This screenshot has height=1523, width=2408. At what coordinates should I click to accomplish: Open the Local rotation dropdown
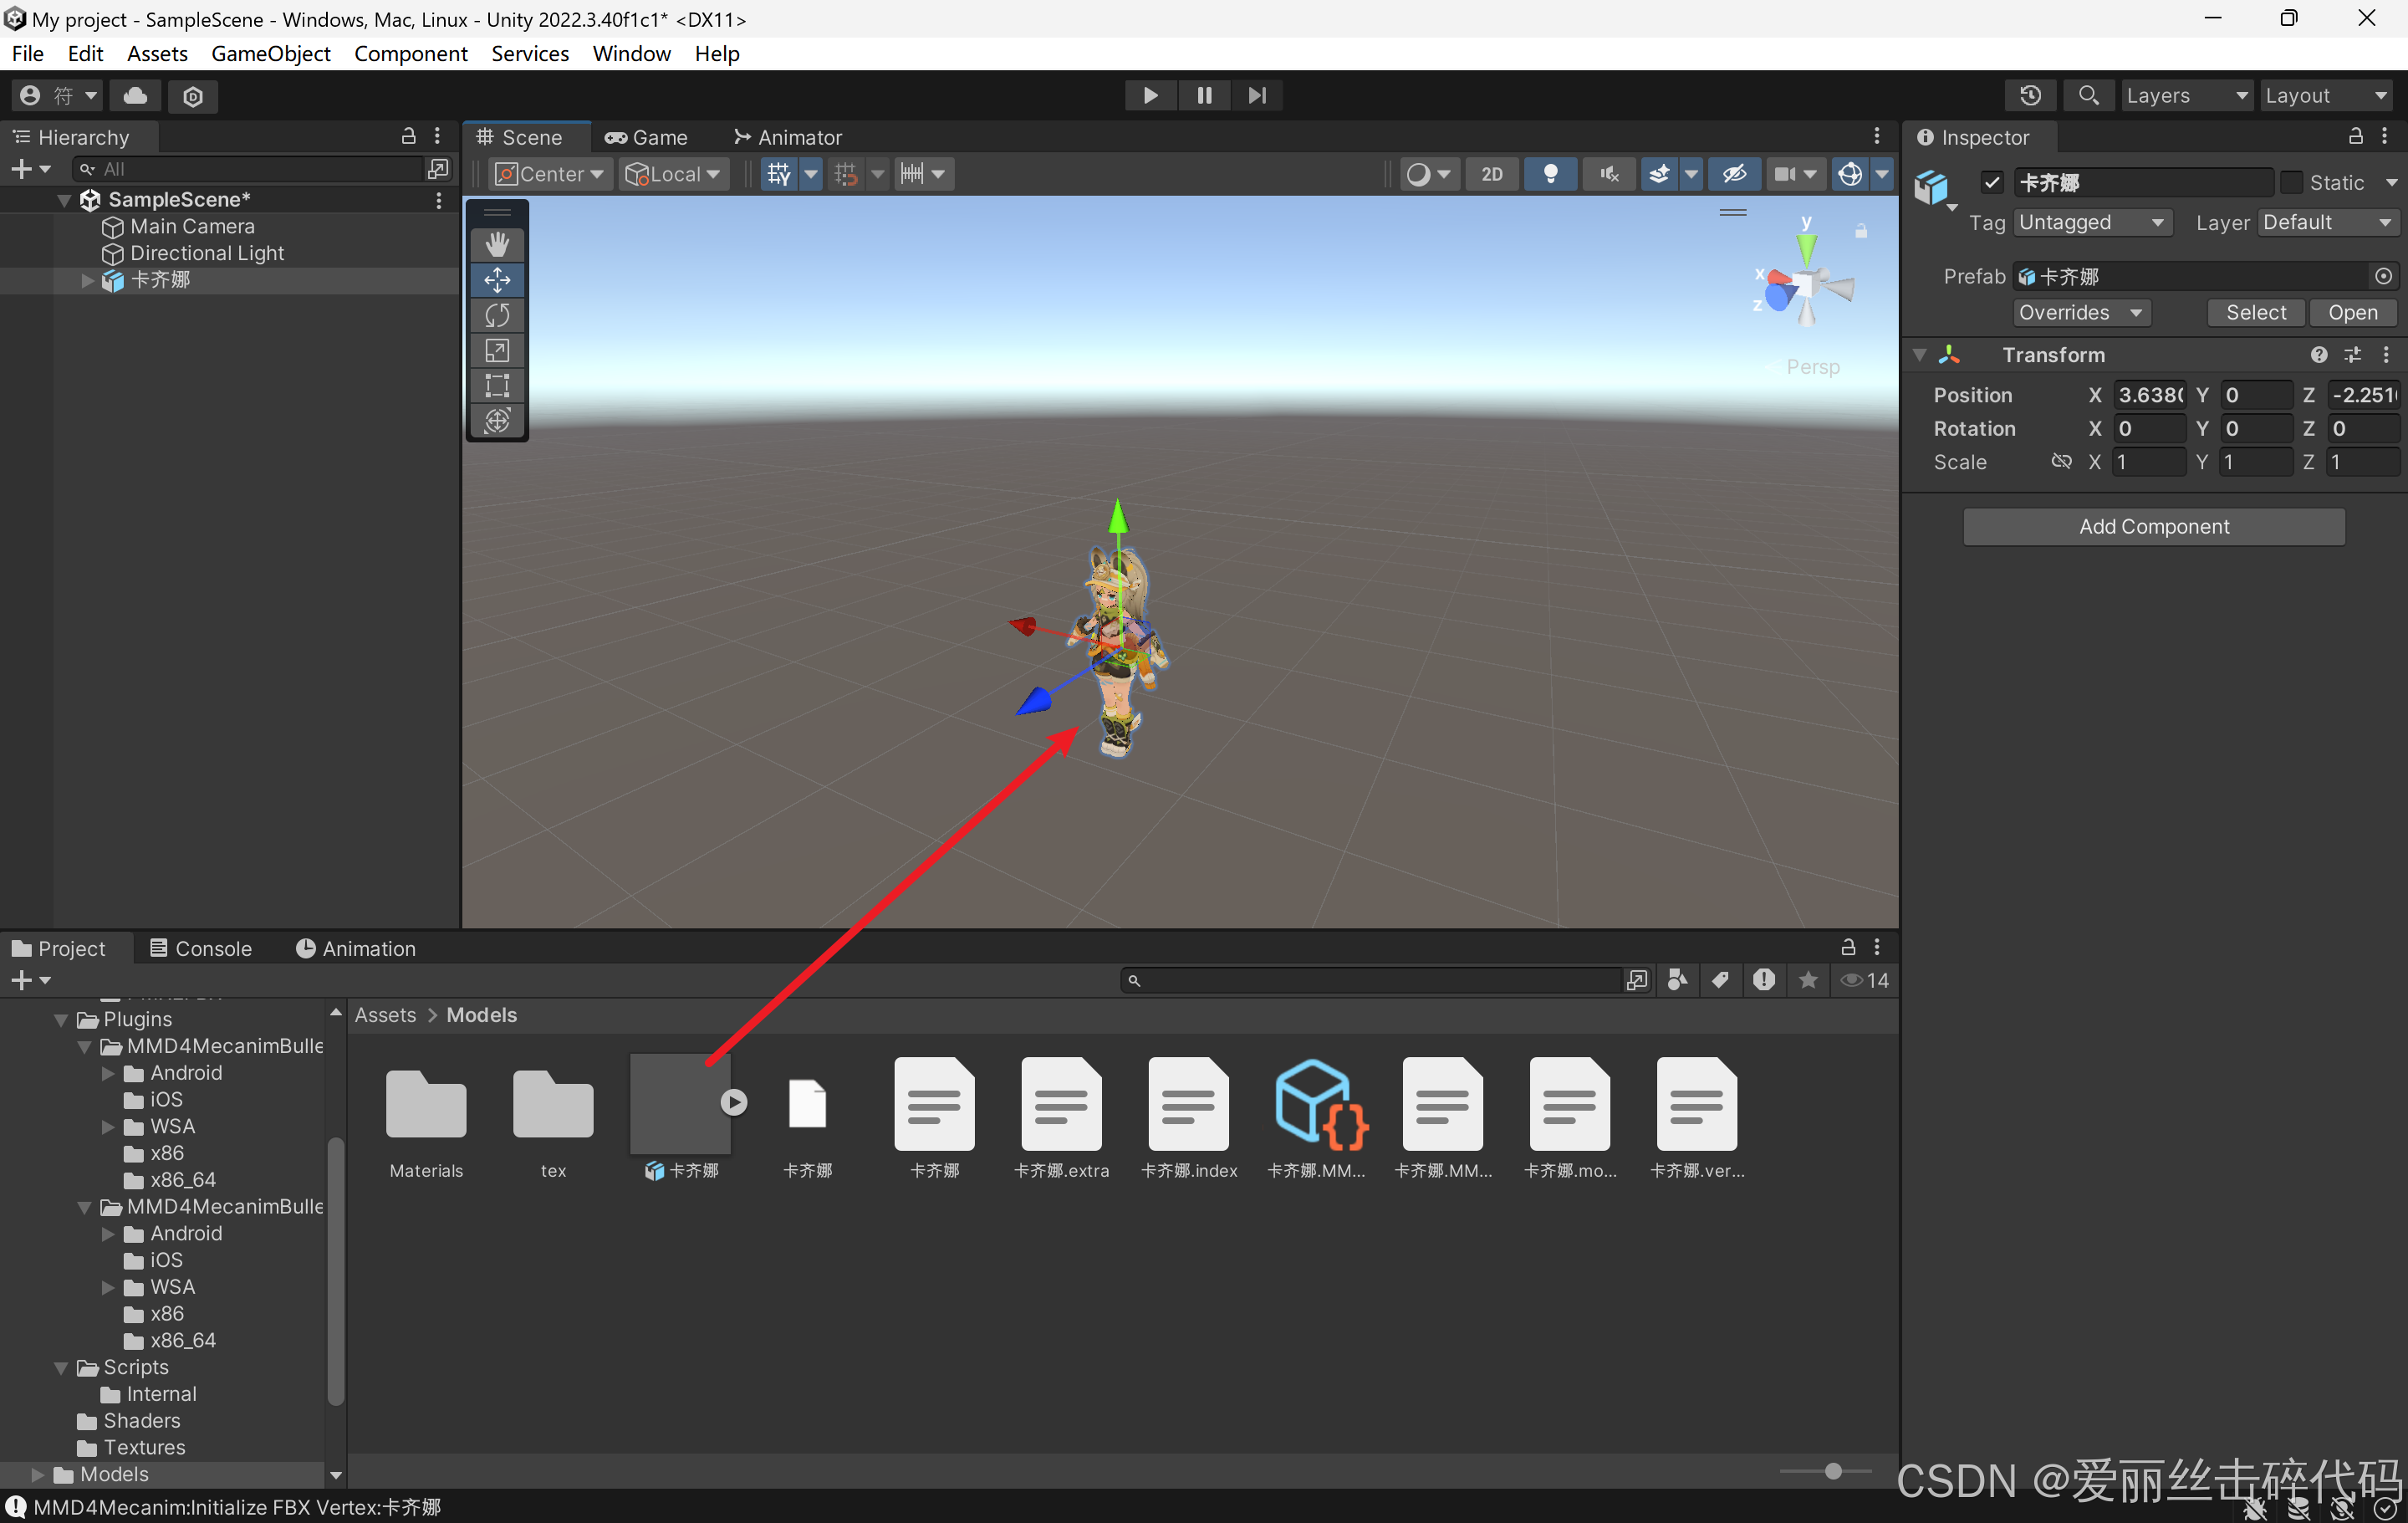click(673, 174)
